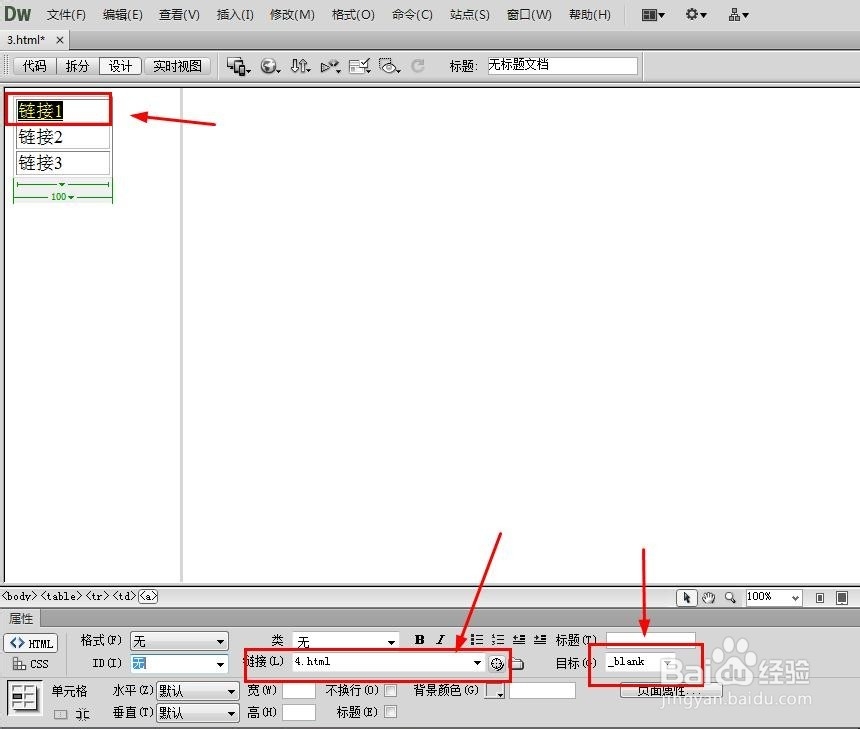This screenshot has height=729, width=860.
Task: Switch properties panel to CSS mode
Action: (31, 663)
